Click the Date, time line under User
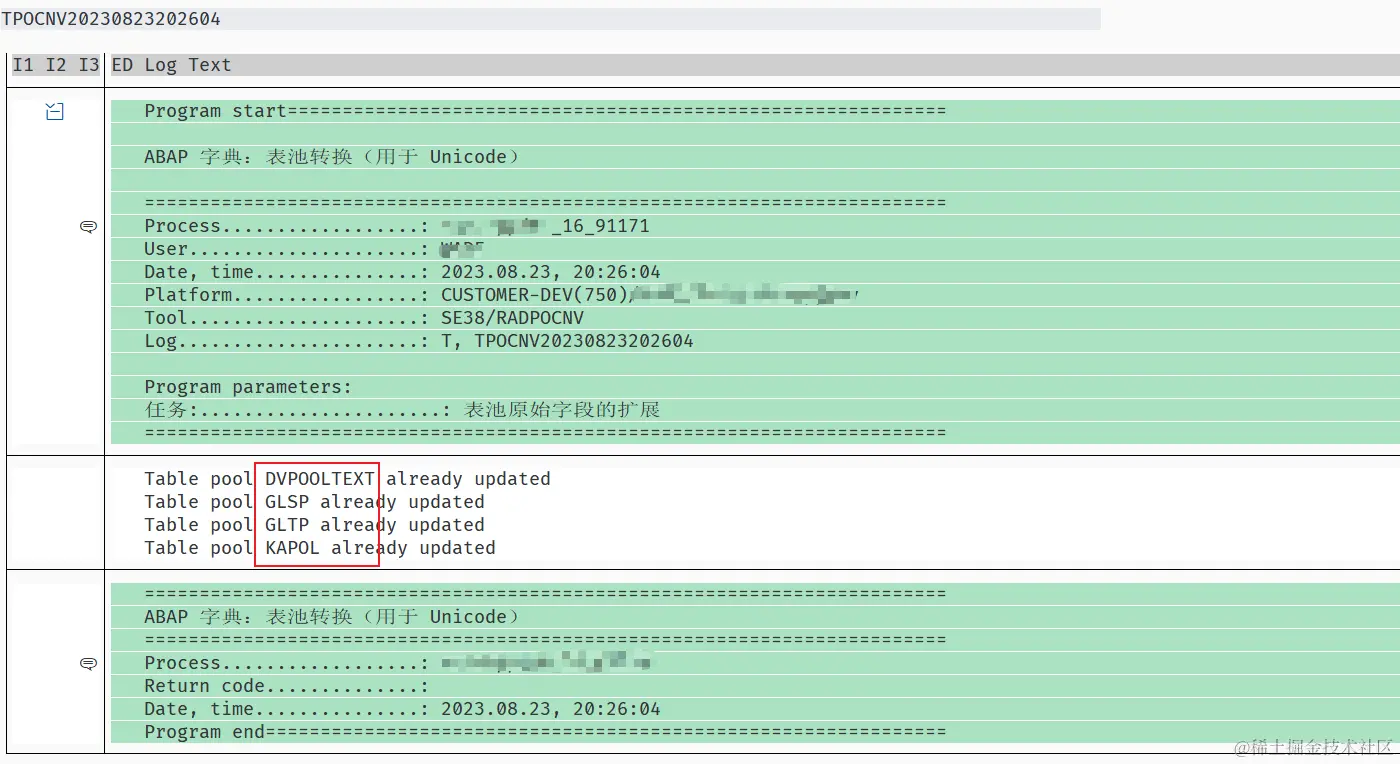Image resolution: width=1400 pixels, height=764 pixels. point(402,272)
